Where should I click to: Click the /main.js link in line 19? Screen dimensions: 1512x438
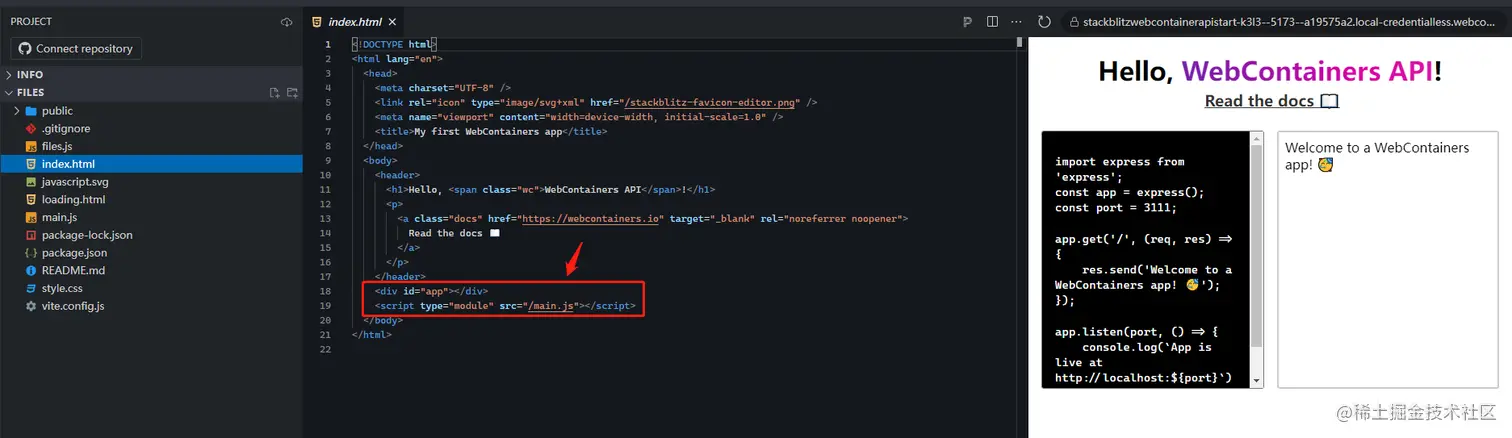click(550, 305)
